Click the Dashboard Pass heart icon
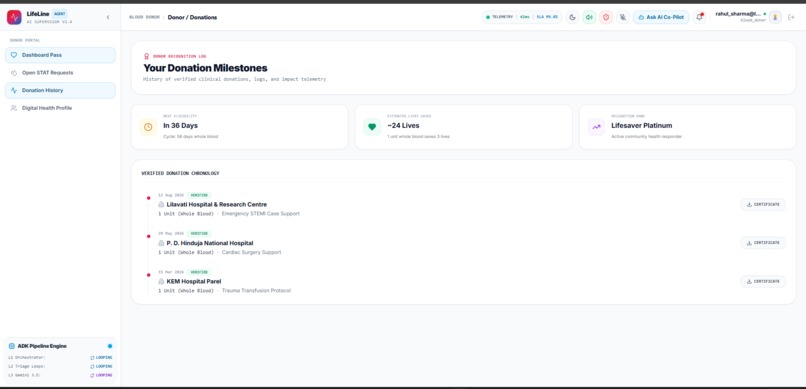This screenshot has height=389, width=806. tap(14, 55)
